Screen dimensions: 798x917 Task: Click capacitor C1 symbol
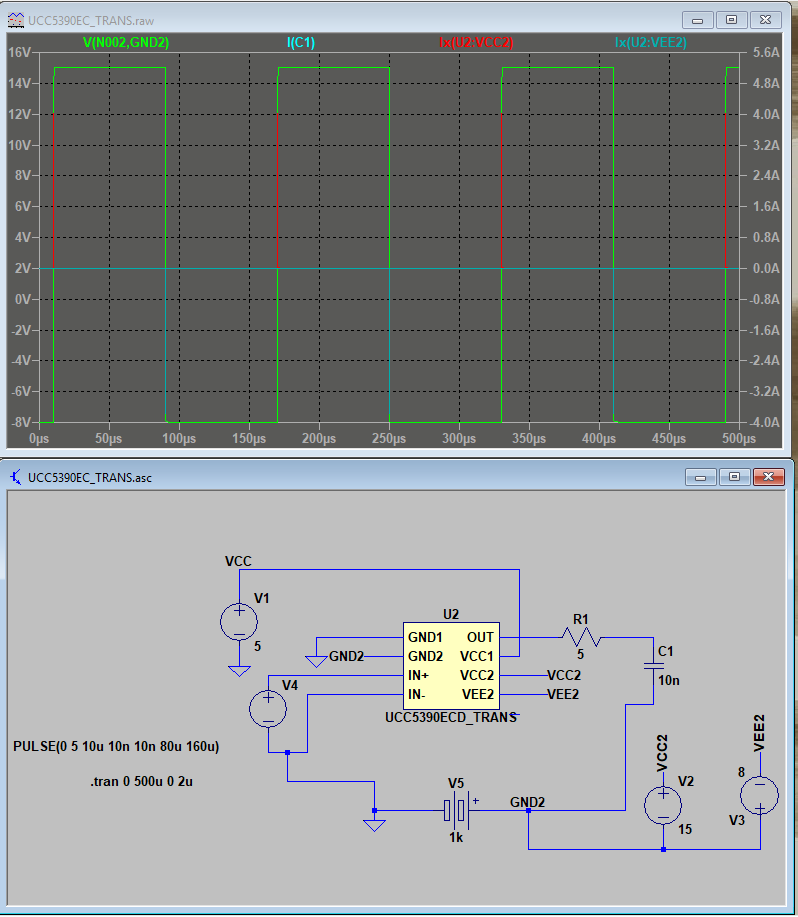[x=654, y=666]
